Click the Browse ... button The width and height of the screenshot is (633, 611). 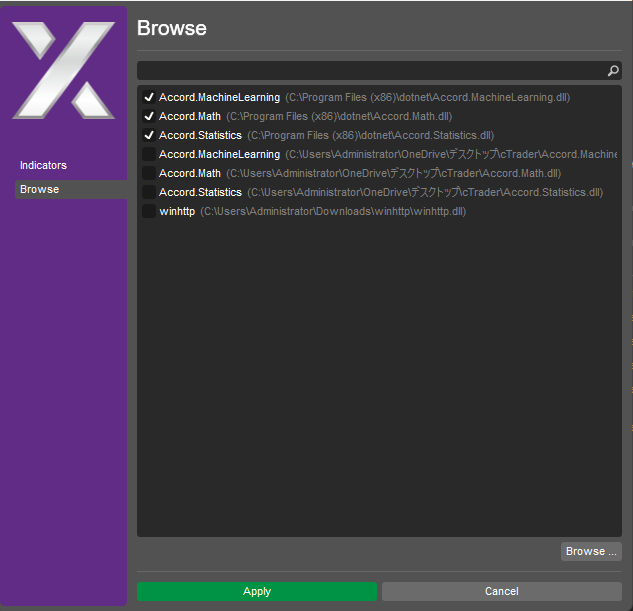point(591,551)
